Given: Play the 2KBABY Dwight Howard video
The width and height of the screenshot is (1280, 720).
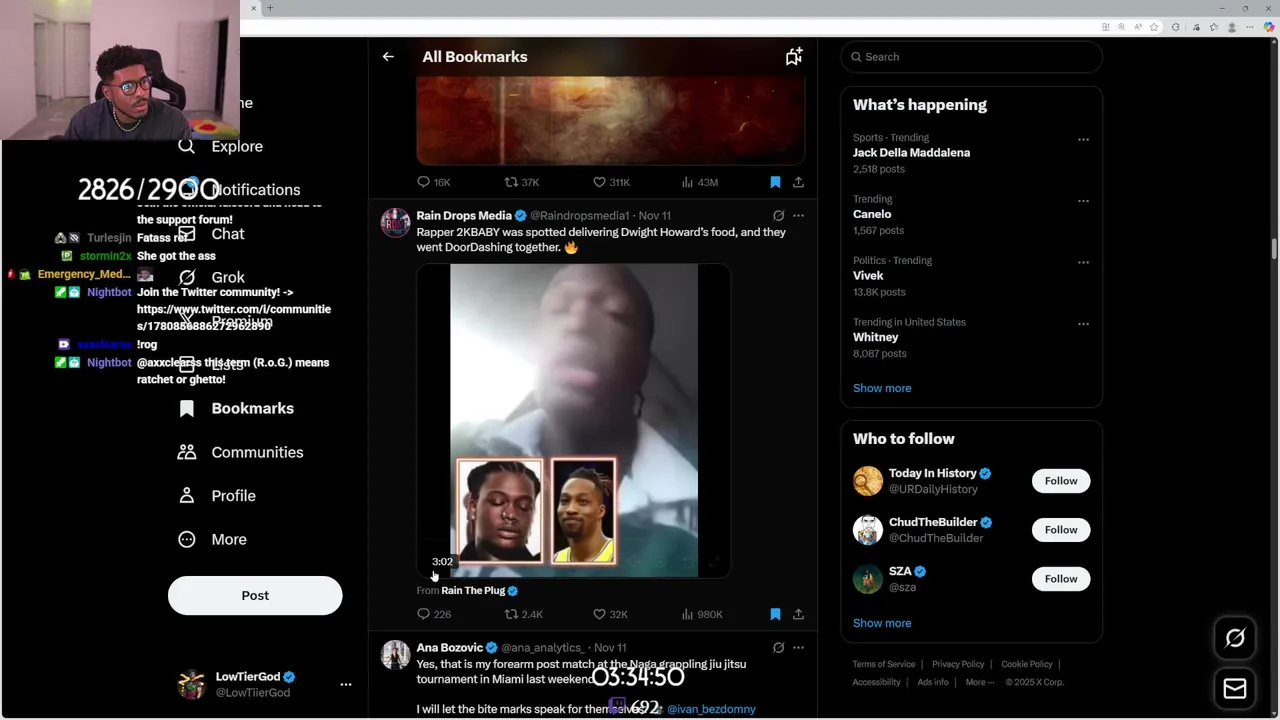Looking at the screenshot, I should click(573, 420).
